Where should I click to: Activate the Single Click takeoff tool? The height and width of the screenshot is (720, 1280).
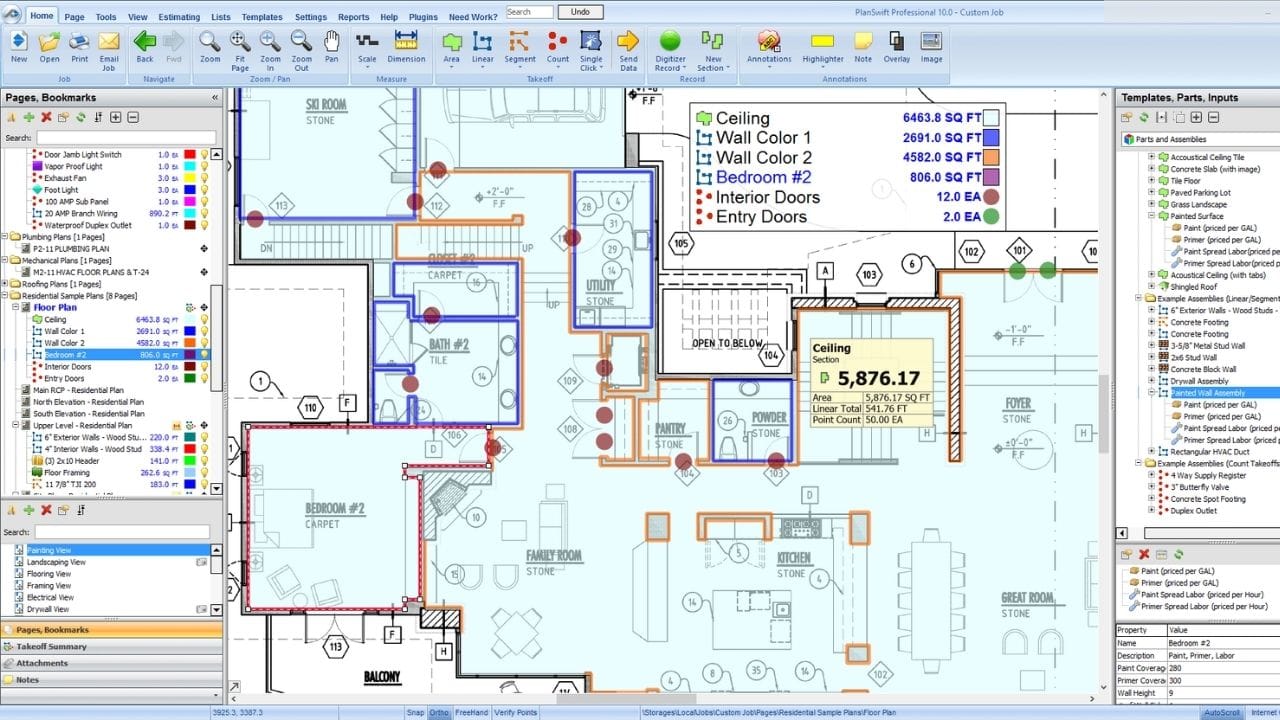(x=591, y=47)
